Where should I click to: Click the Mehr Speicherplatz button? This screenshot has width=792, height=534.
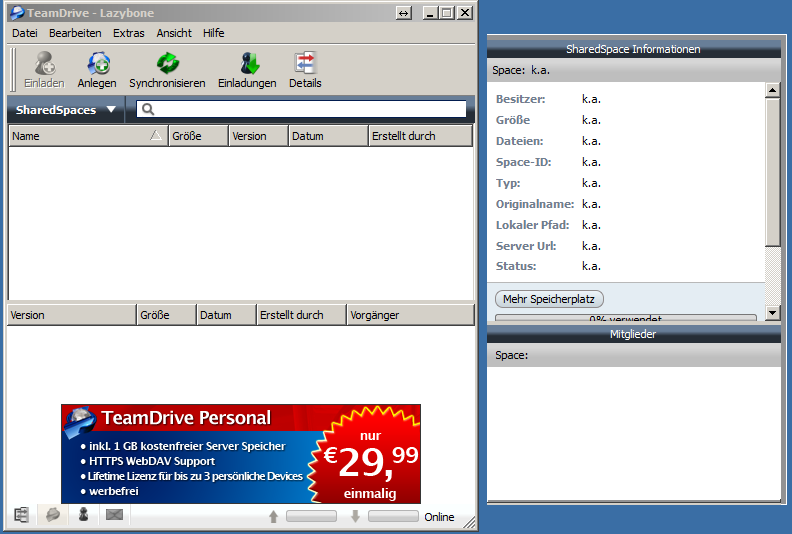click(x=549, y=299)
